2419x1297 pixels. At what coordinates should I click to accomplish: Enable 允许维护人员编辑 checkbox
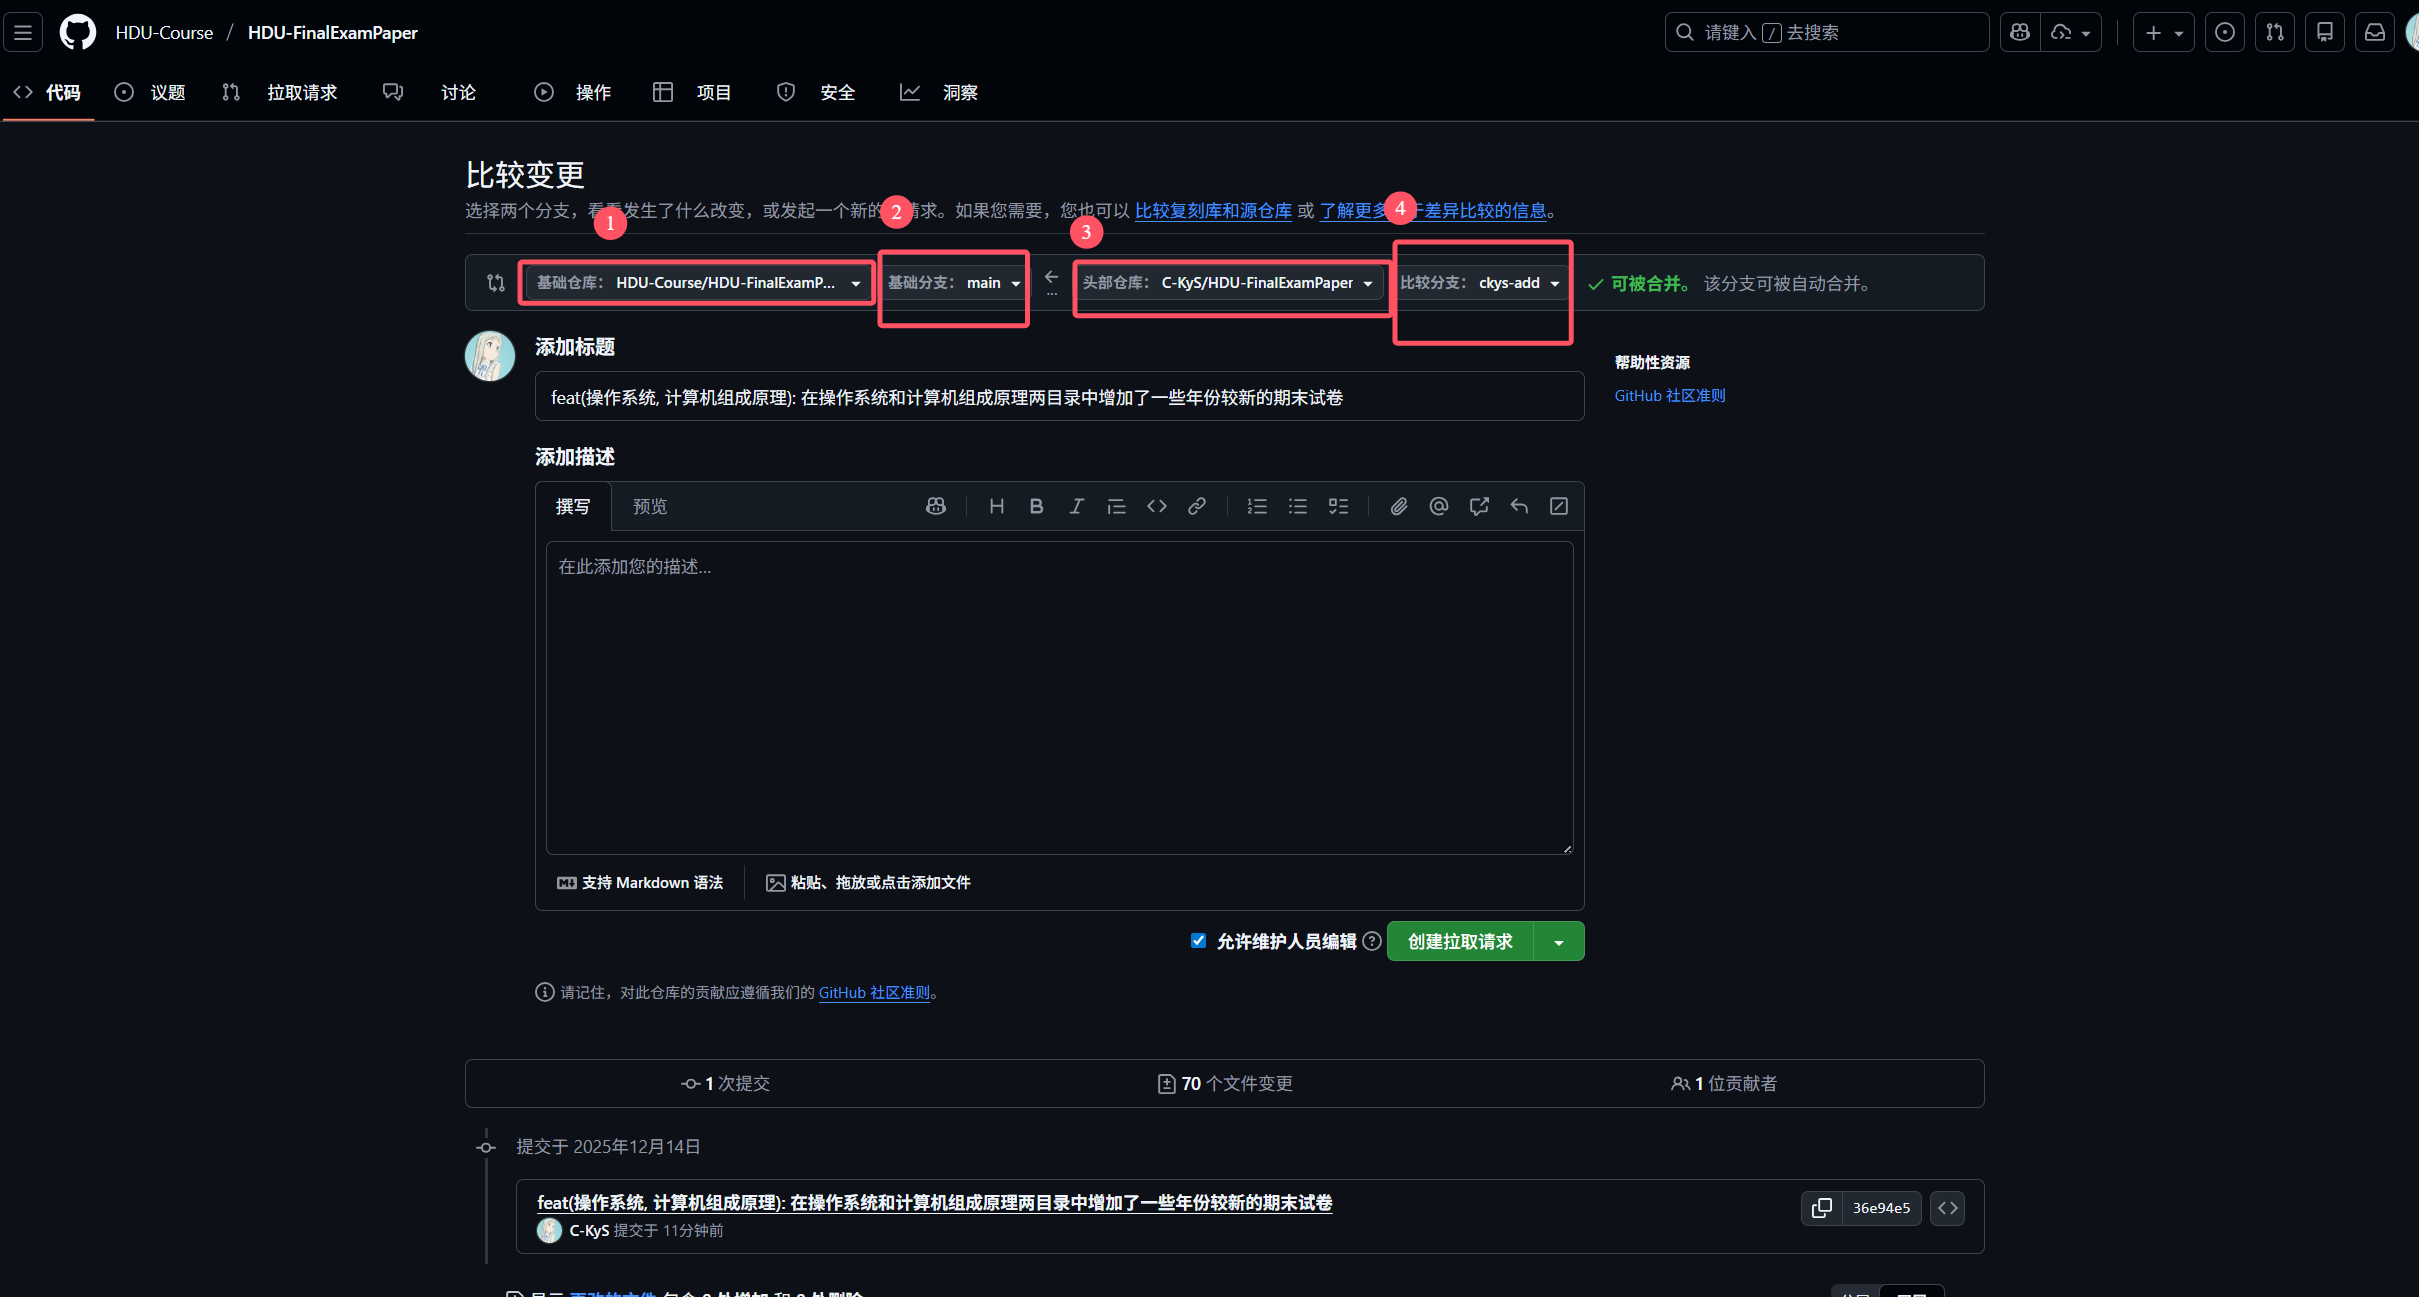pos(1197,940)
